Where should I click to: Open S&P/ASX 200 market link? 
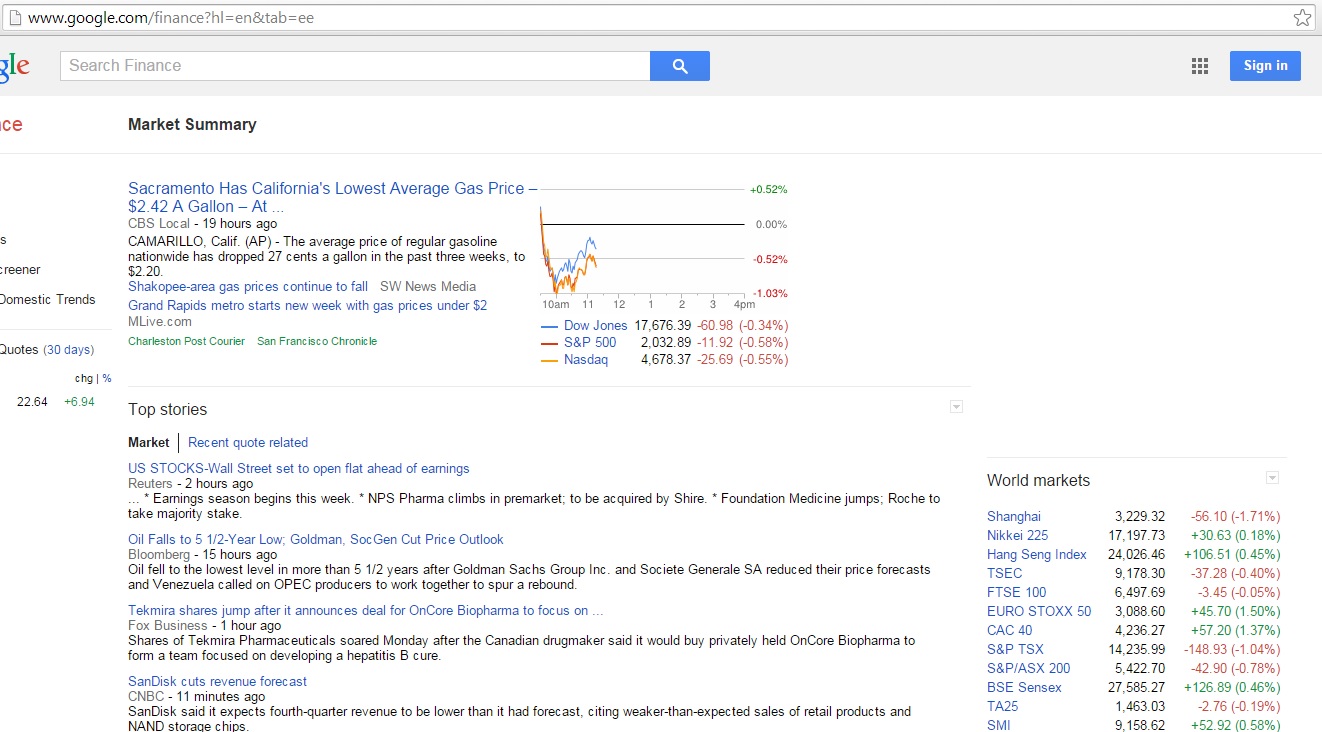[x=1029, y=668]
